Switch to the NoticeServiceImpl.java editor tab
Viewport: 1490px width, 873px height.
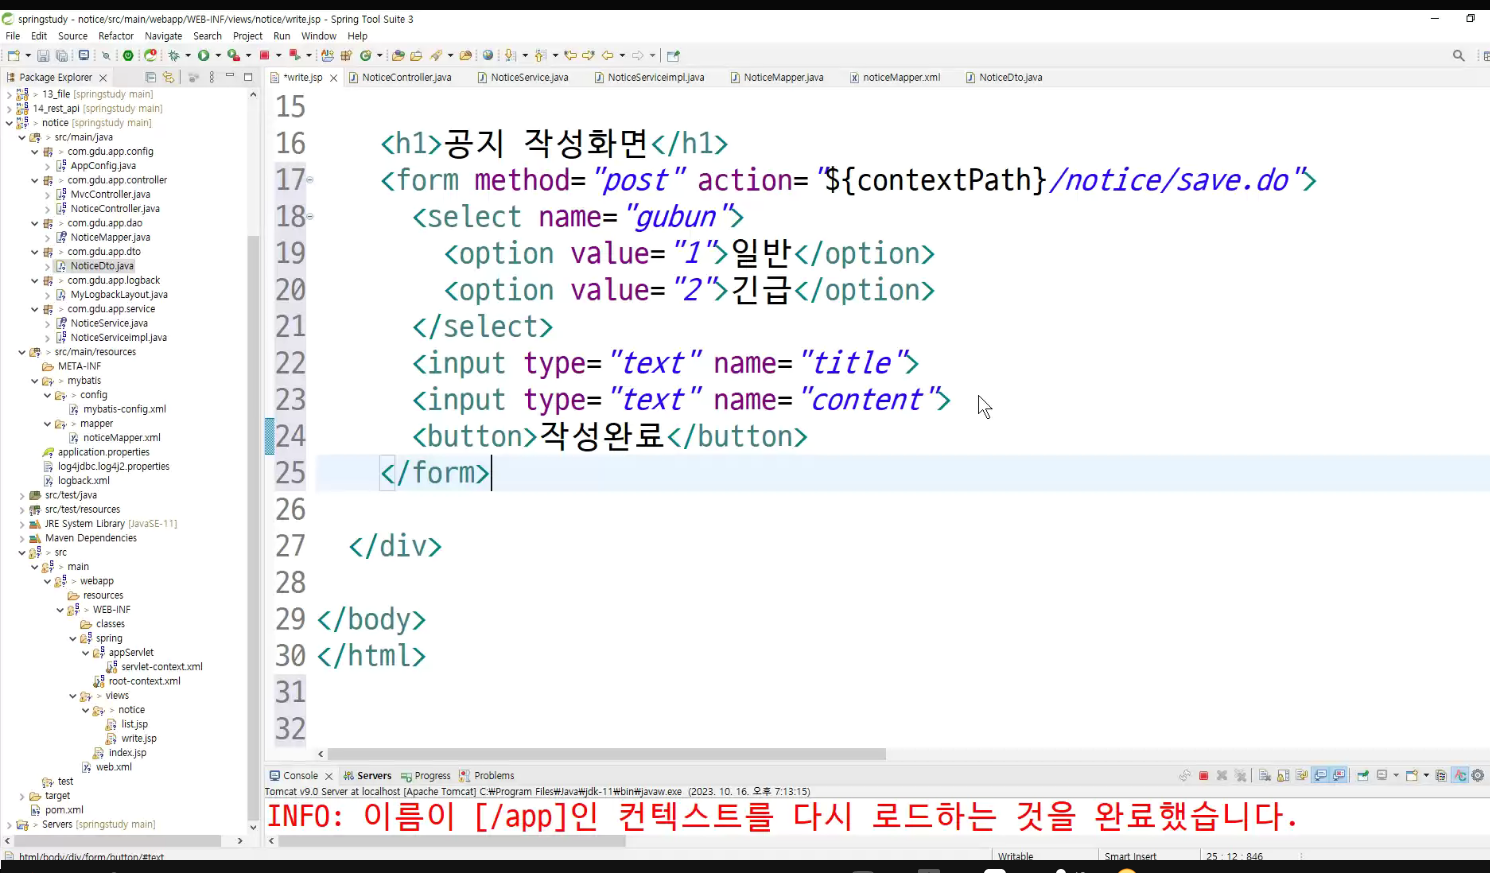pos(649,77)
